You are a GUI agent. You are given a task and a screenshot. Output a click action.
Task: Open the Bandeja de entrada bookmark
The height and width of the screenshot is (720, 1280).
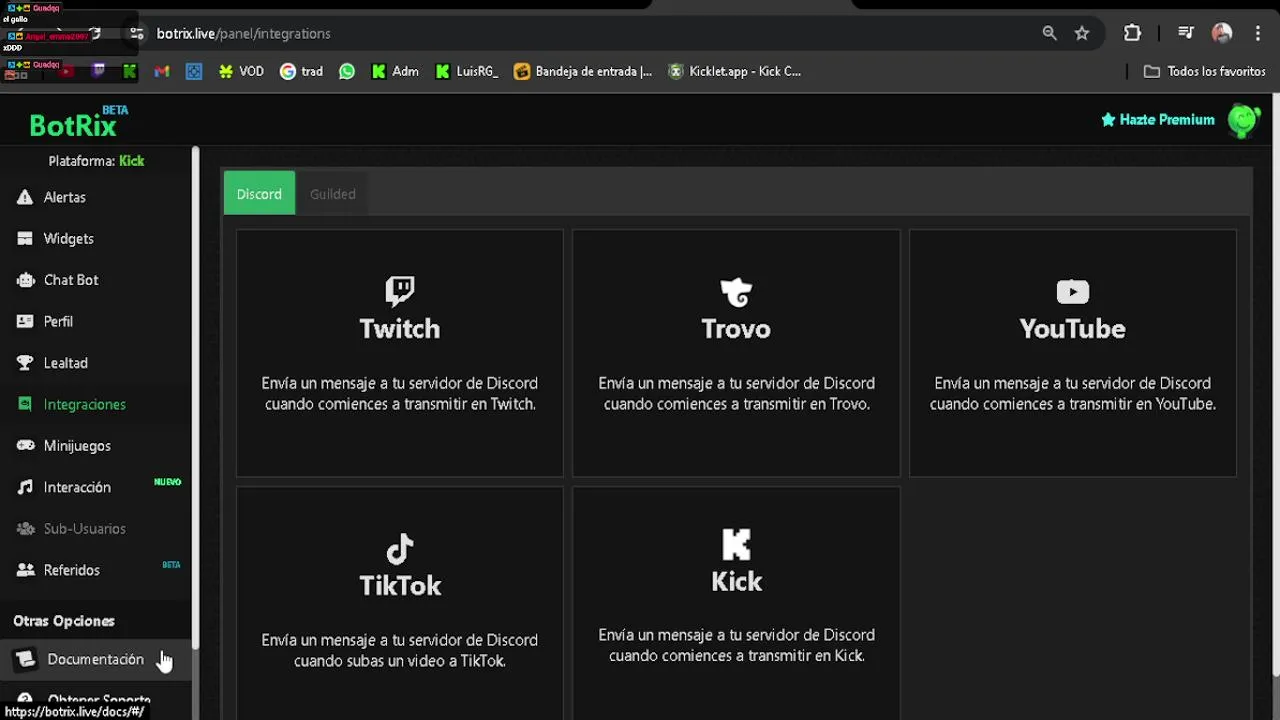coord(583,71)
